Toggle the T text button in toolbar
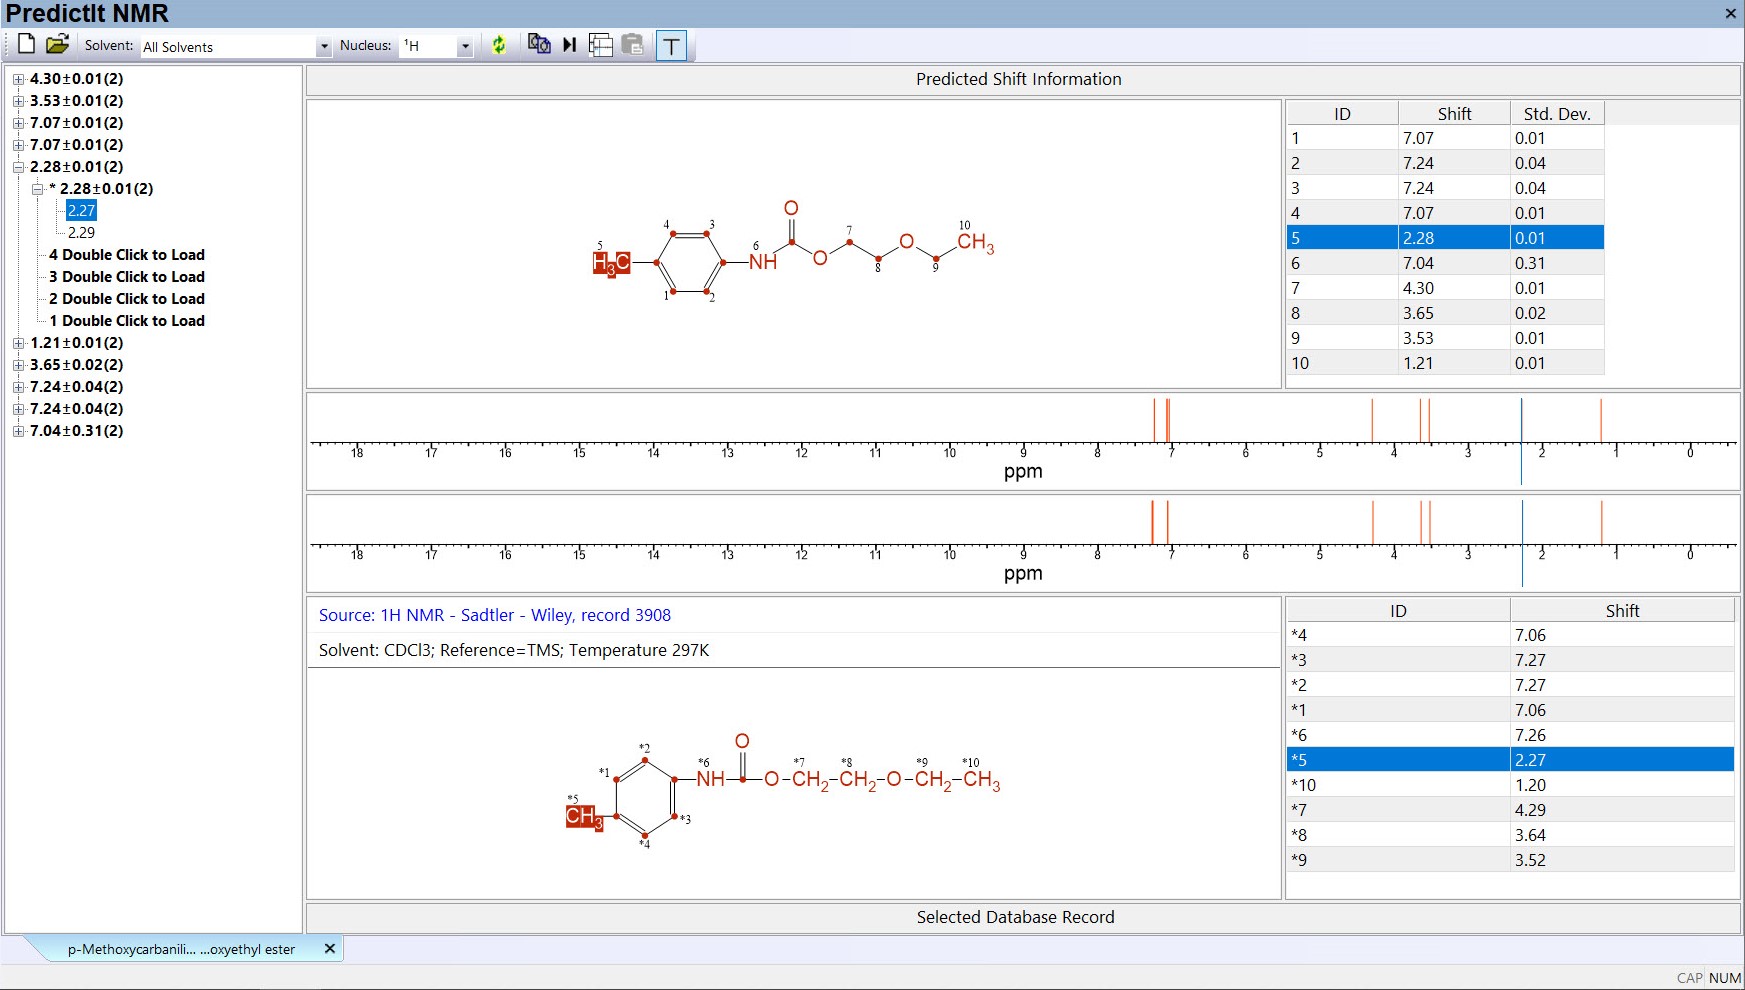This screenshot has height=990, width=1745. pos(671,46)
